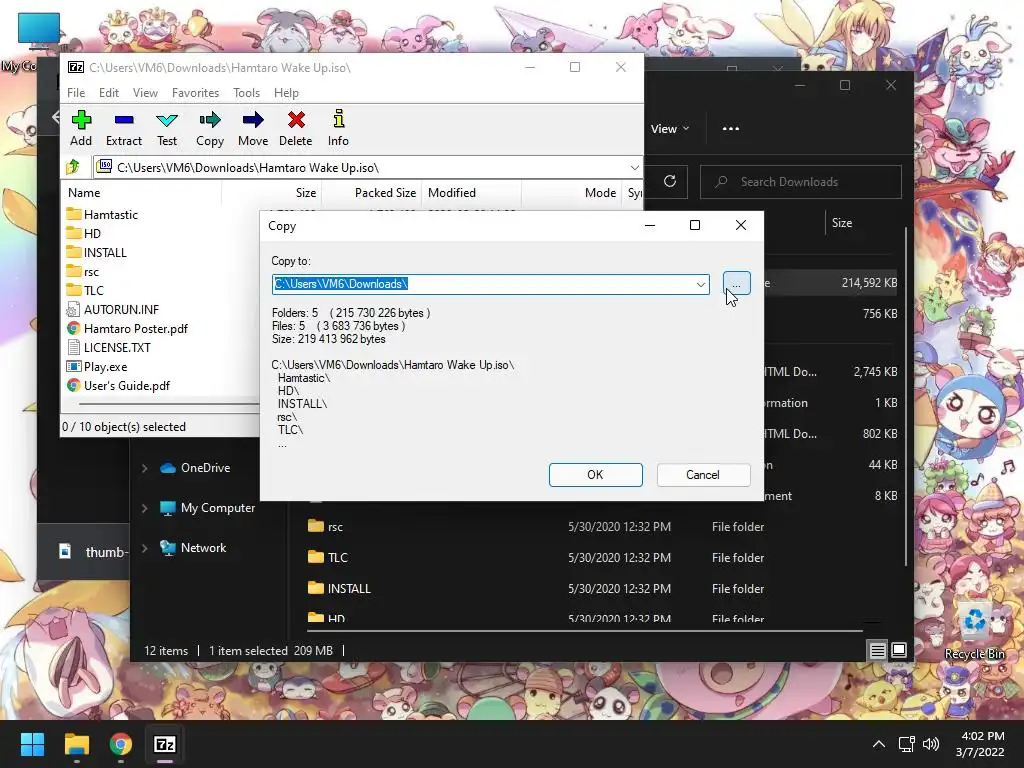
Task: Select the INSTALL folder in Explorer list
Action: tap(340, 588)
